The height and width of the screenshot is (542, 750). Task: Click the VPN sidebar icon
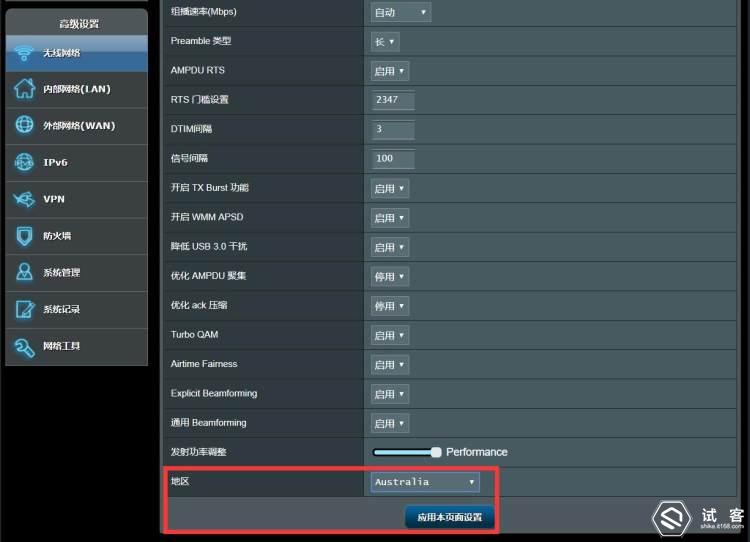point(24,199)
